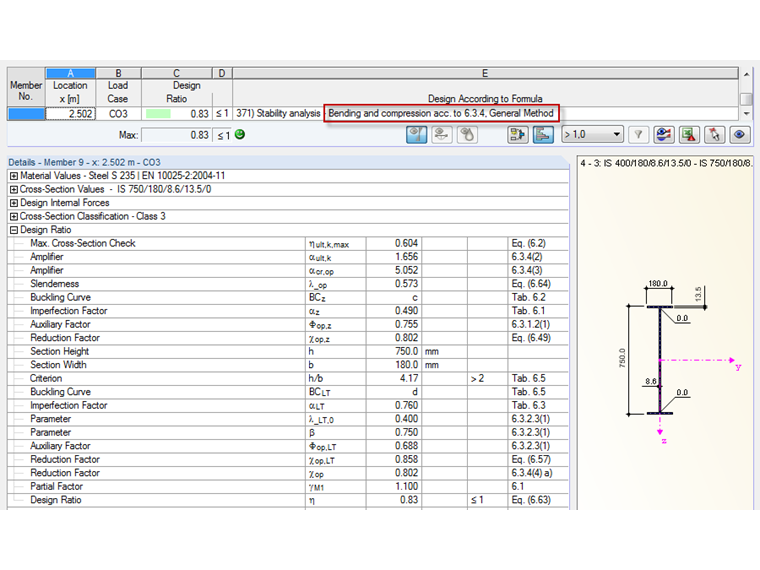
Task: Click the y-axis label in section drawing
Action: (738, 367)
